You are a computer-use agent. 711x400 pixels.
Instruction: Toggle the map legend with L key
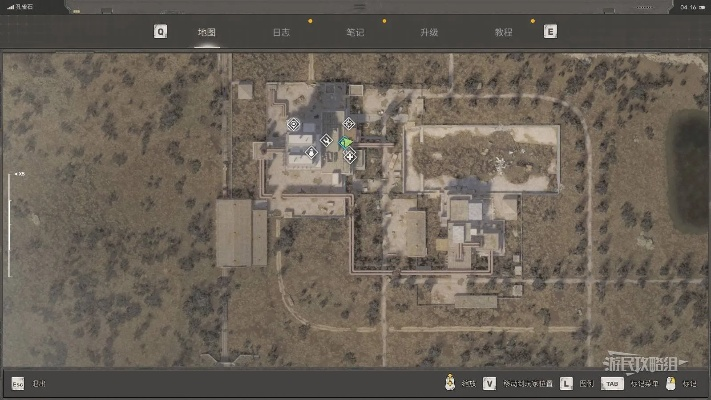pos(566,383)
